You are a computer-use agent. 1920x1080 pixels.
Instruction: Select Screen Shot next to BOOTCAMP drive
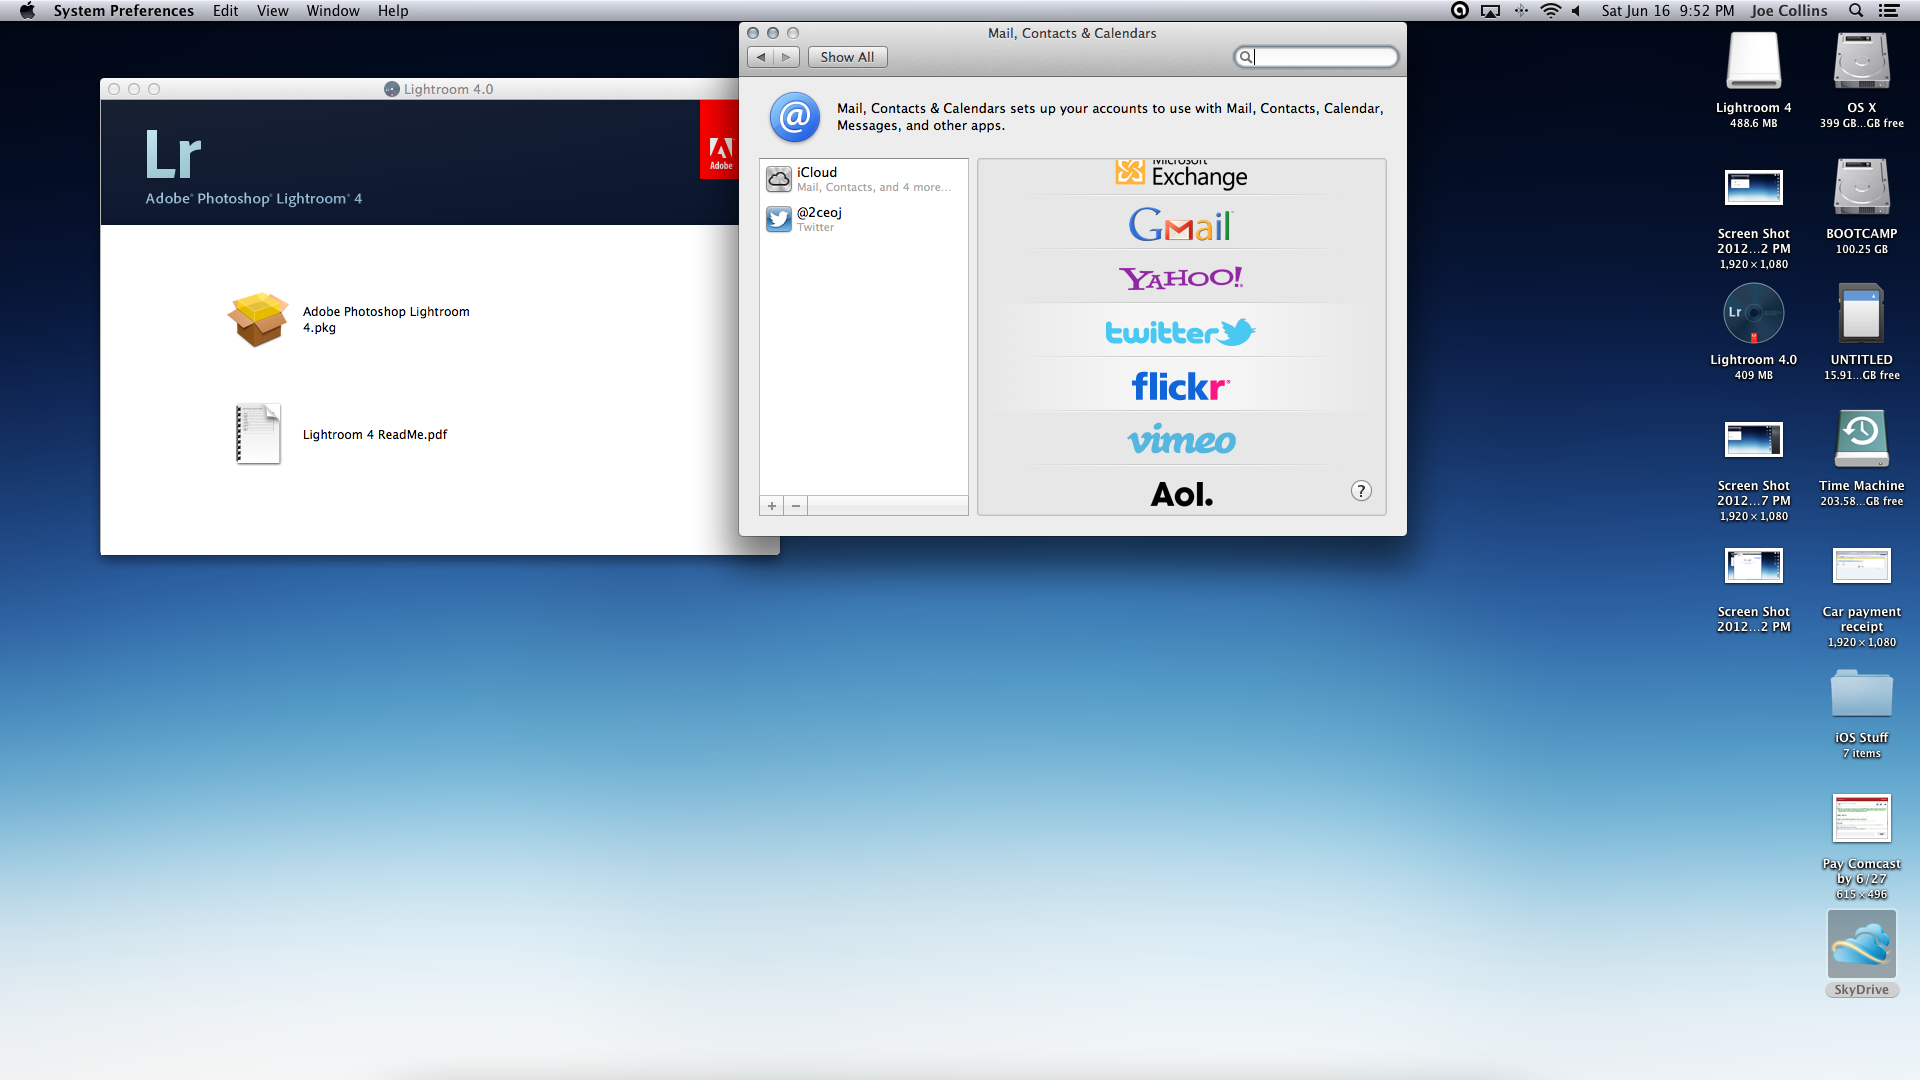pyautogui.click(x=1753, y=188)
